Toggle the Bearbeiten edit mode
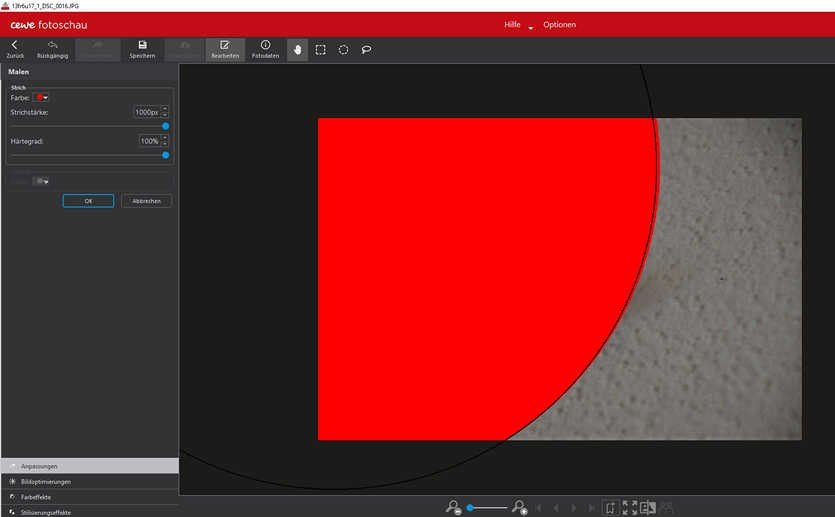The width and height of the screenshot is (835, 517). [x=224, y=49]
